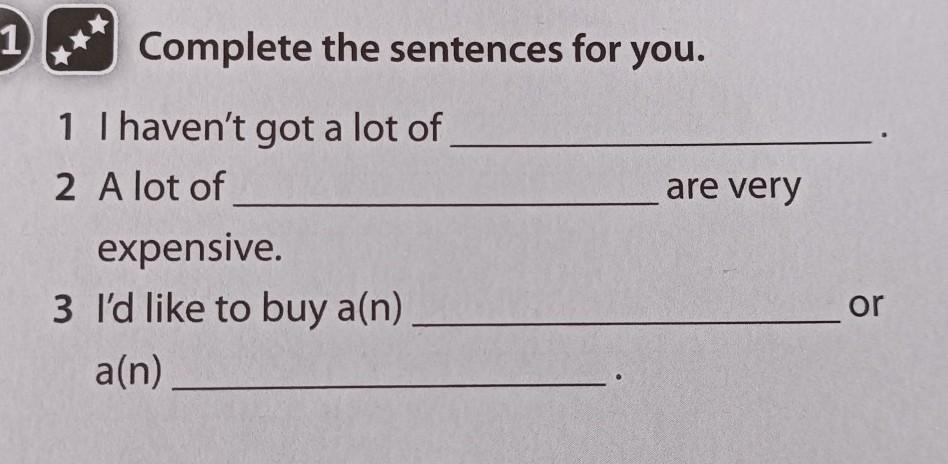Click the text 'A lot of'

click(161, 188)
